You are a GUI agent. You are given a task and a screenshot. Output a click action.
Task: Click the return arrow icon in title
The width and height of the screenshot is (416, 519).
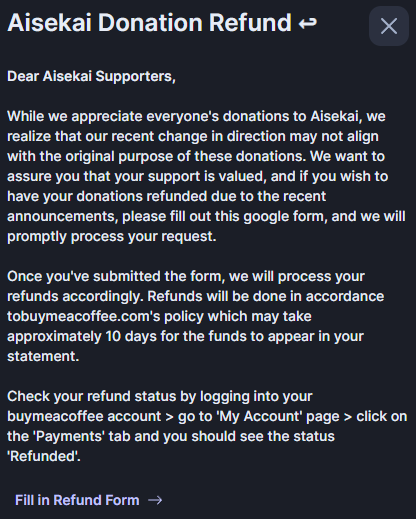point(307,23)
